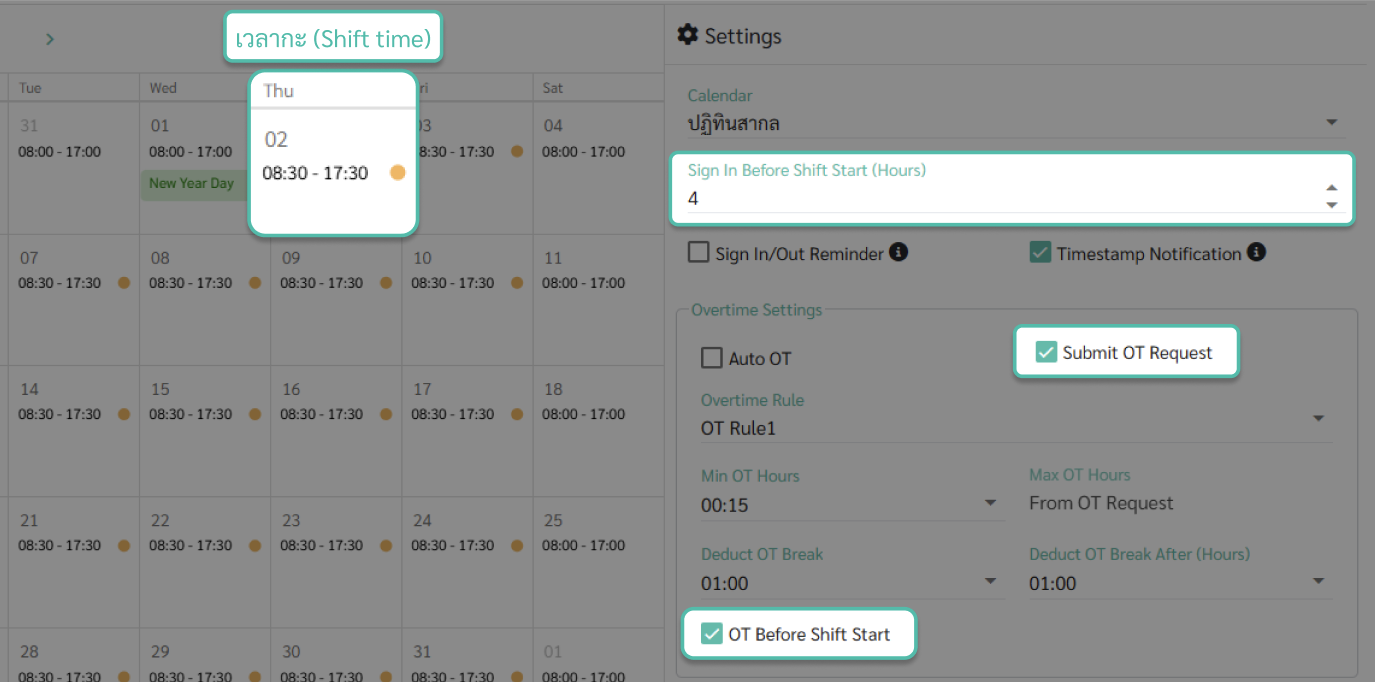1375x682 pixels.
Task: Click info icon beside Timestamp Notification
Action: click(x=1256, y=252)
